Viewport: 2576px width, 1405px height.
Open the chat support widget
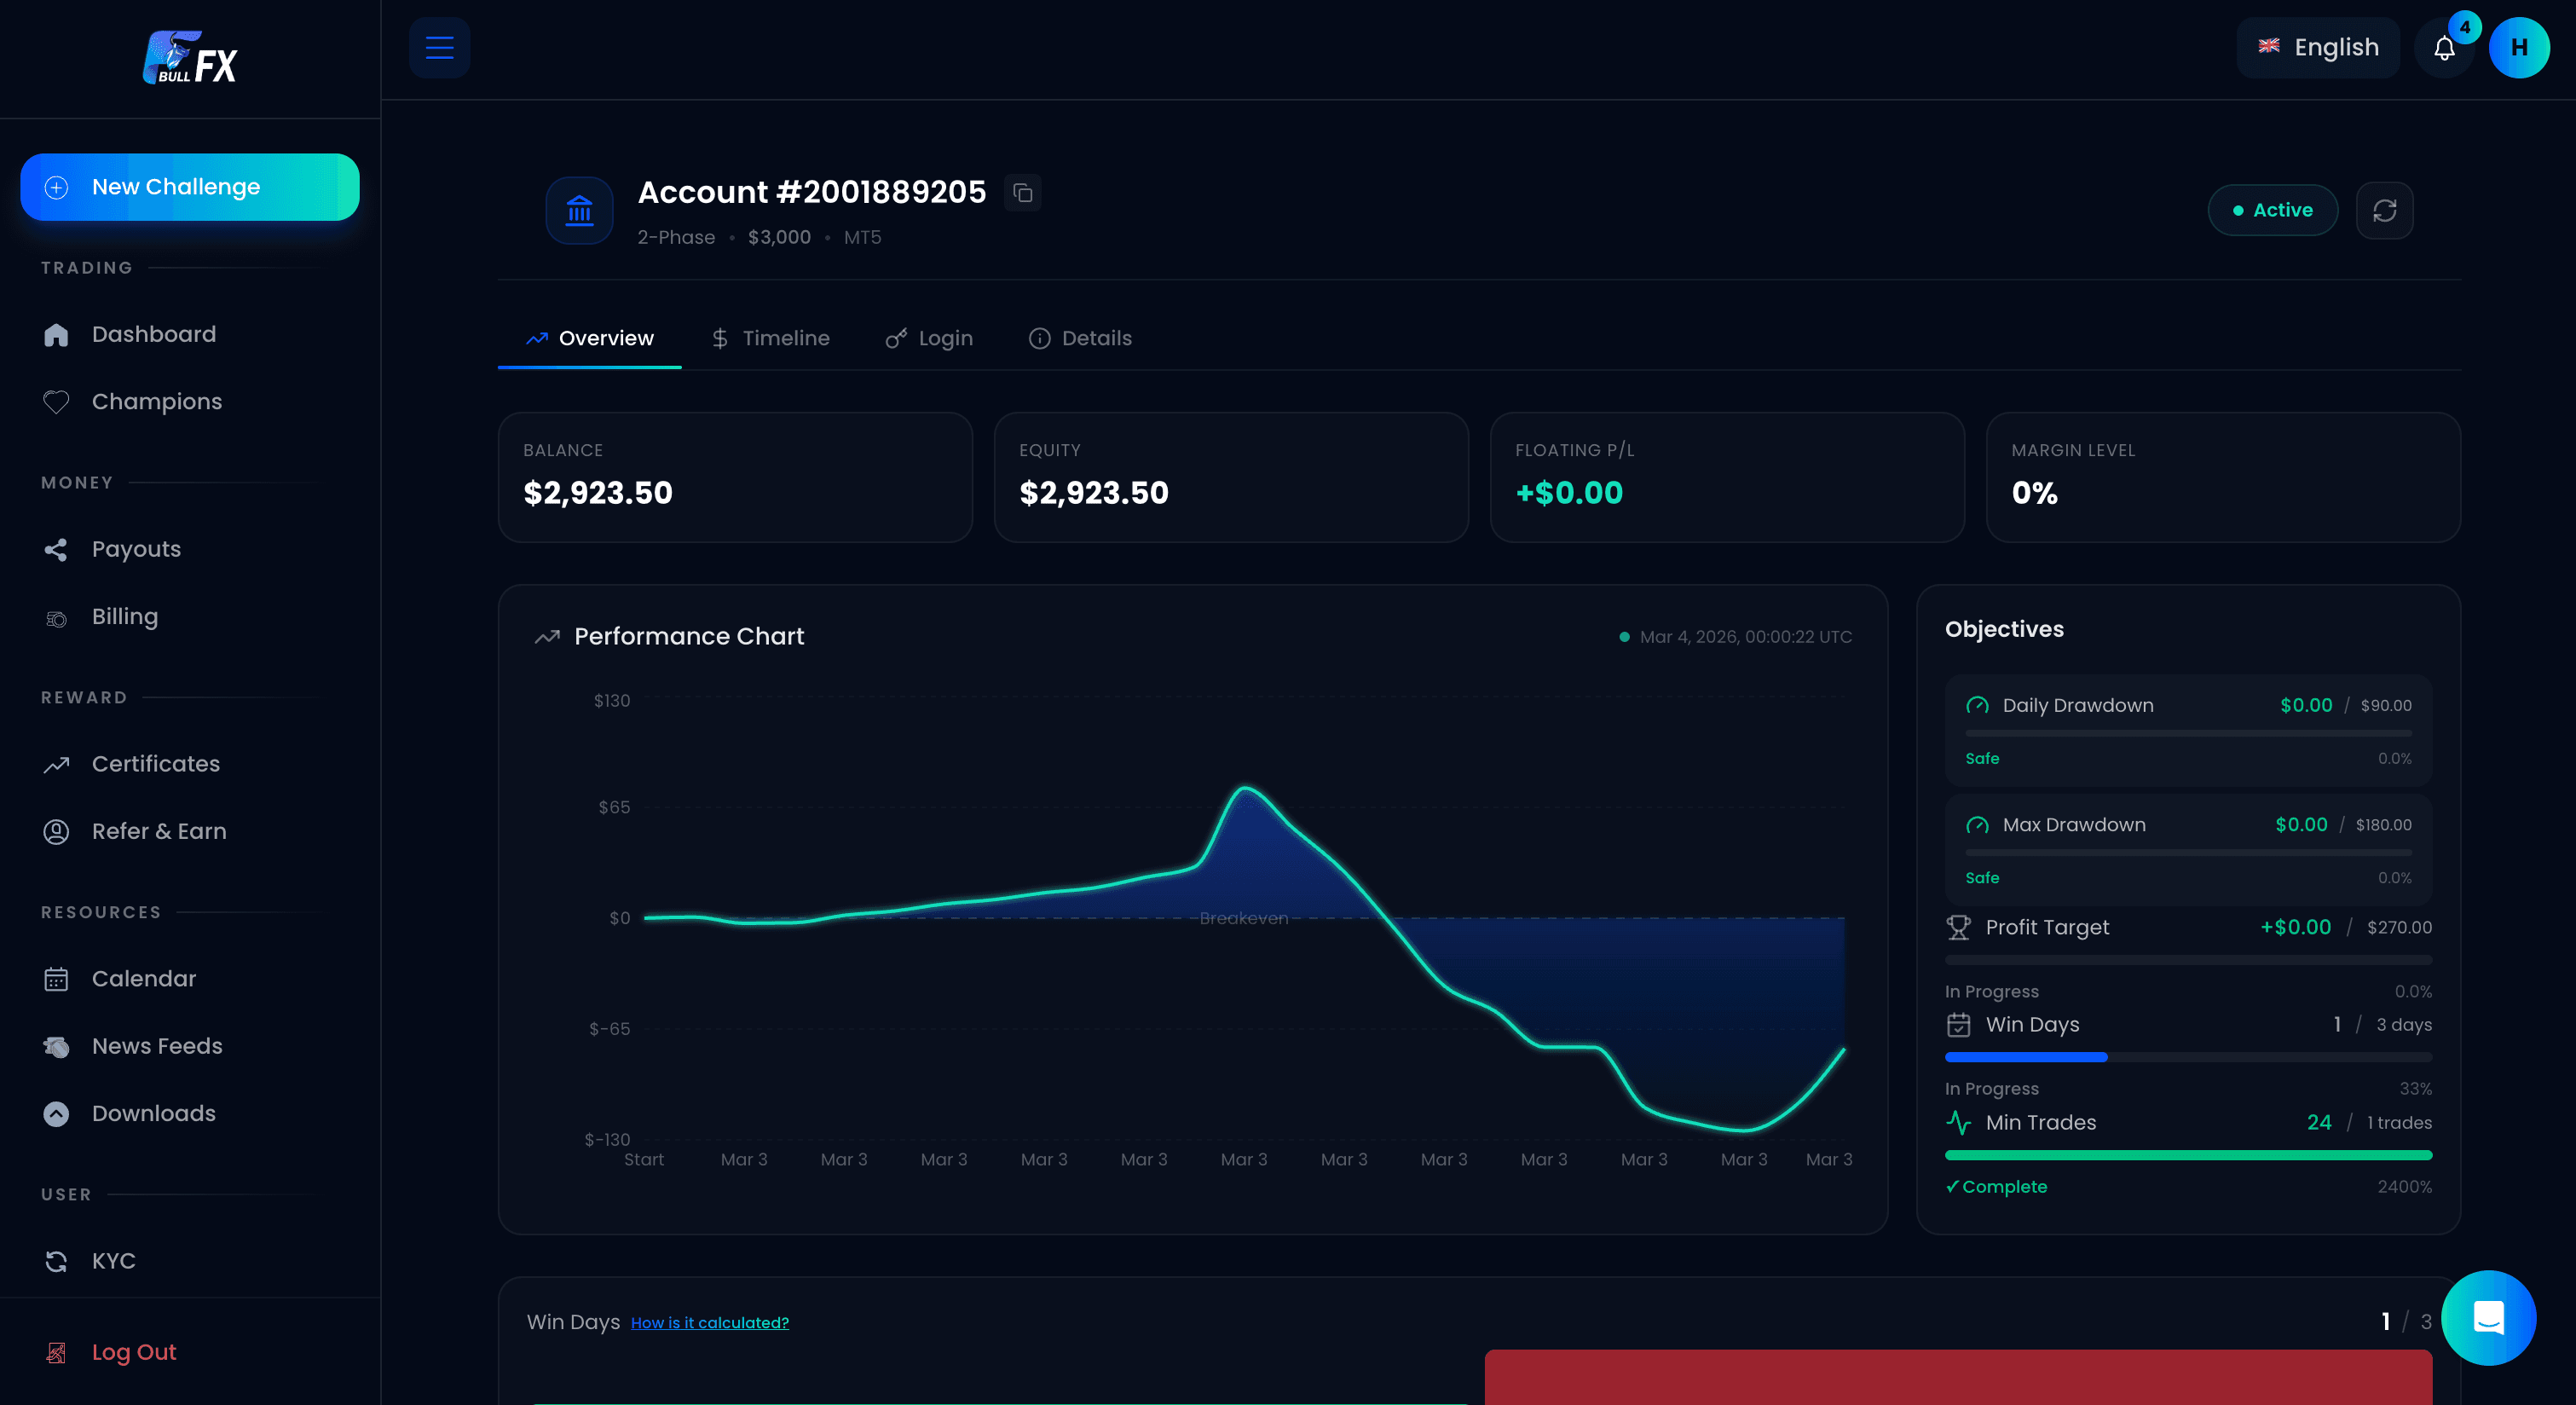(2489, 1318)
